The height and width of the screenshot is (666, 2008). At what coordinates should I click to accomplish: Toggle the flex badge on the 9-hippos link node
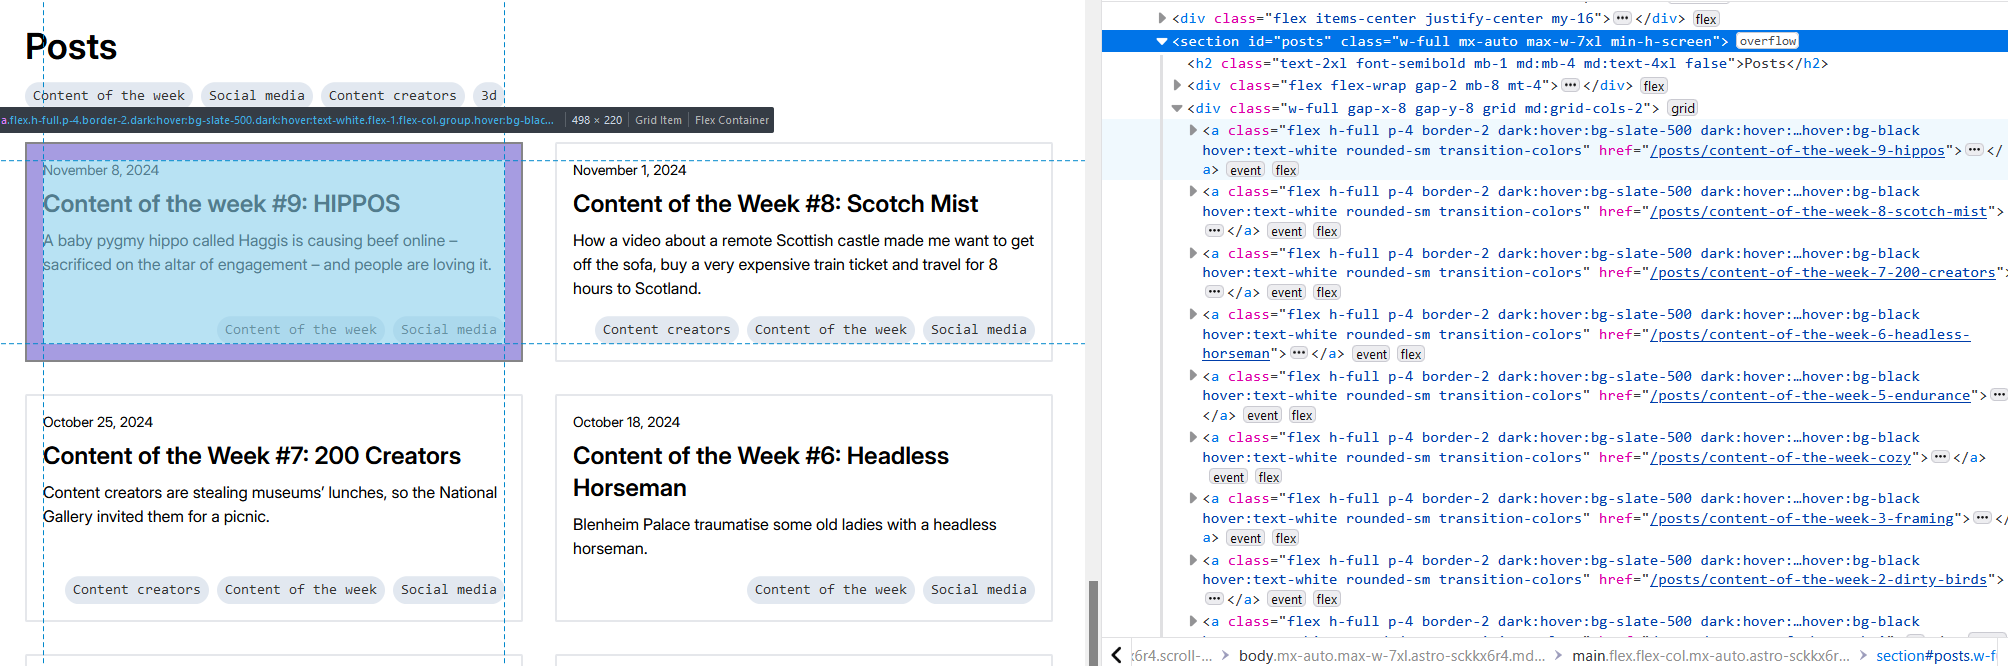point(1286,171)
